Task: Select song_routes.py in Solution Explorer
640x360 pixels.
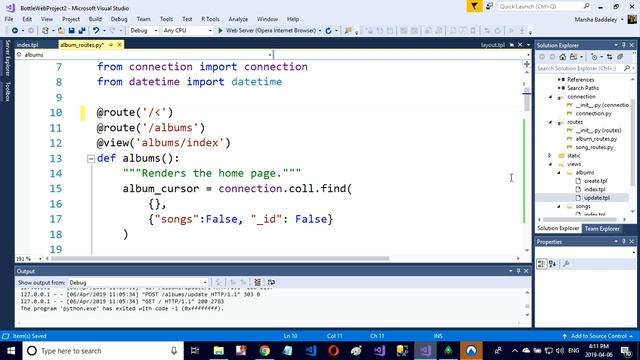Action: [x=594, y=147]
